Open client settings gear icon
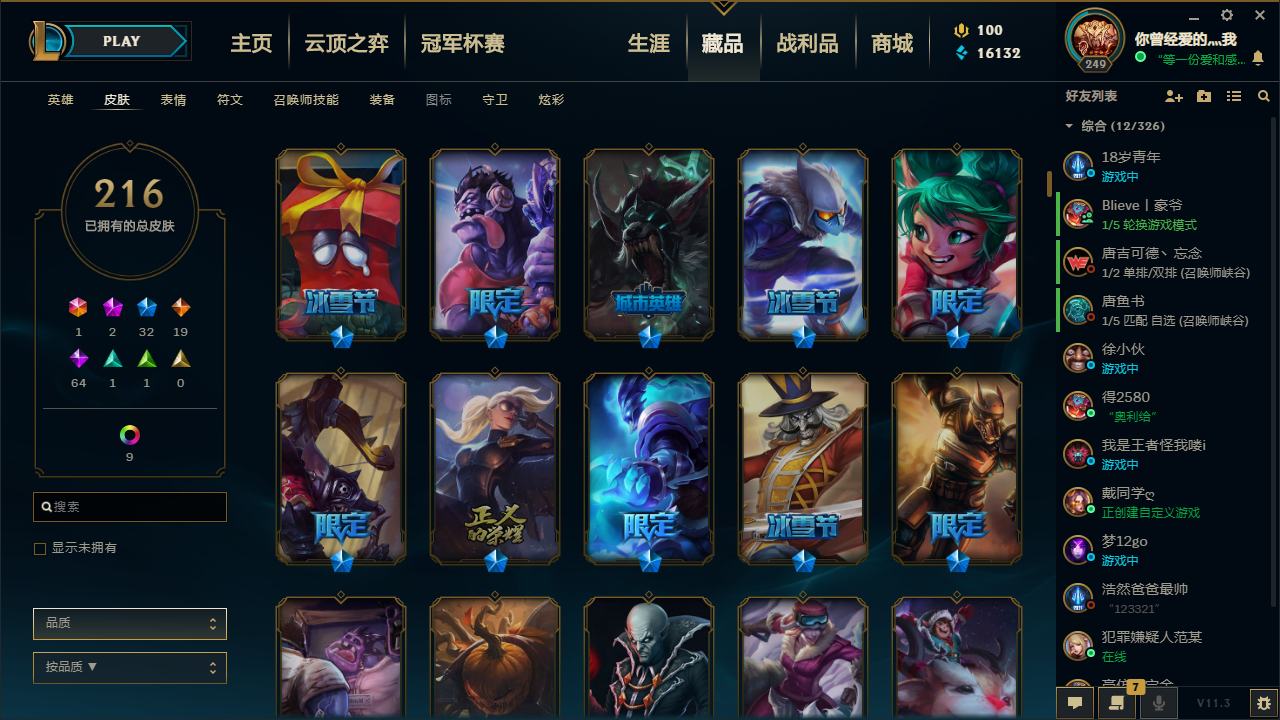 (x=1227, y=15)
